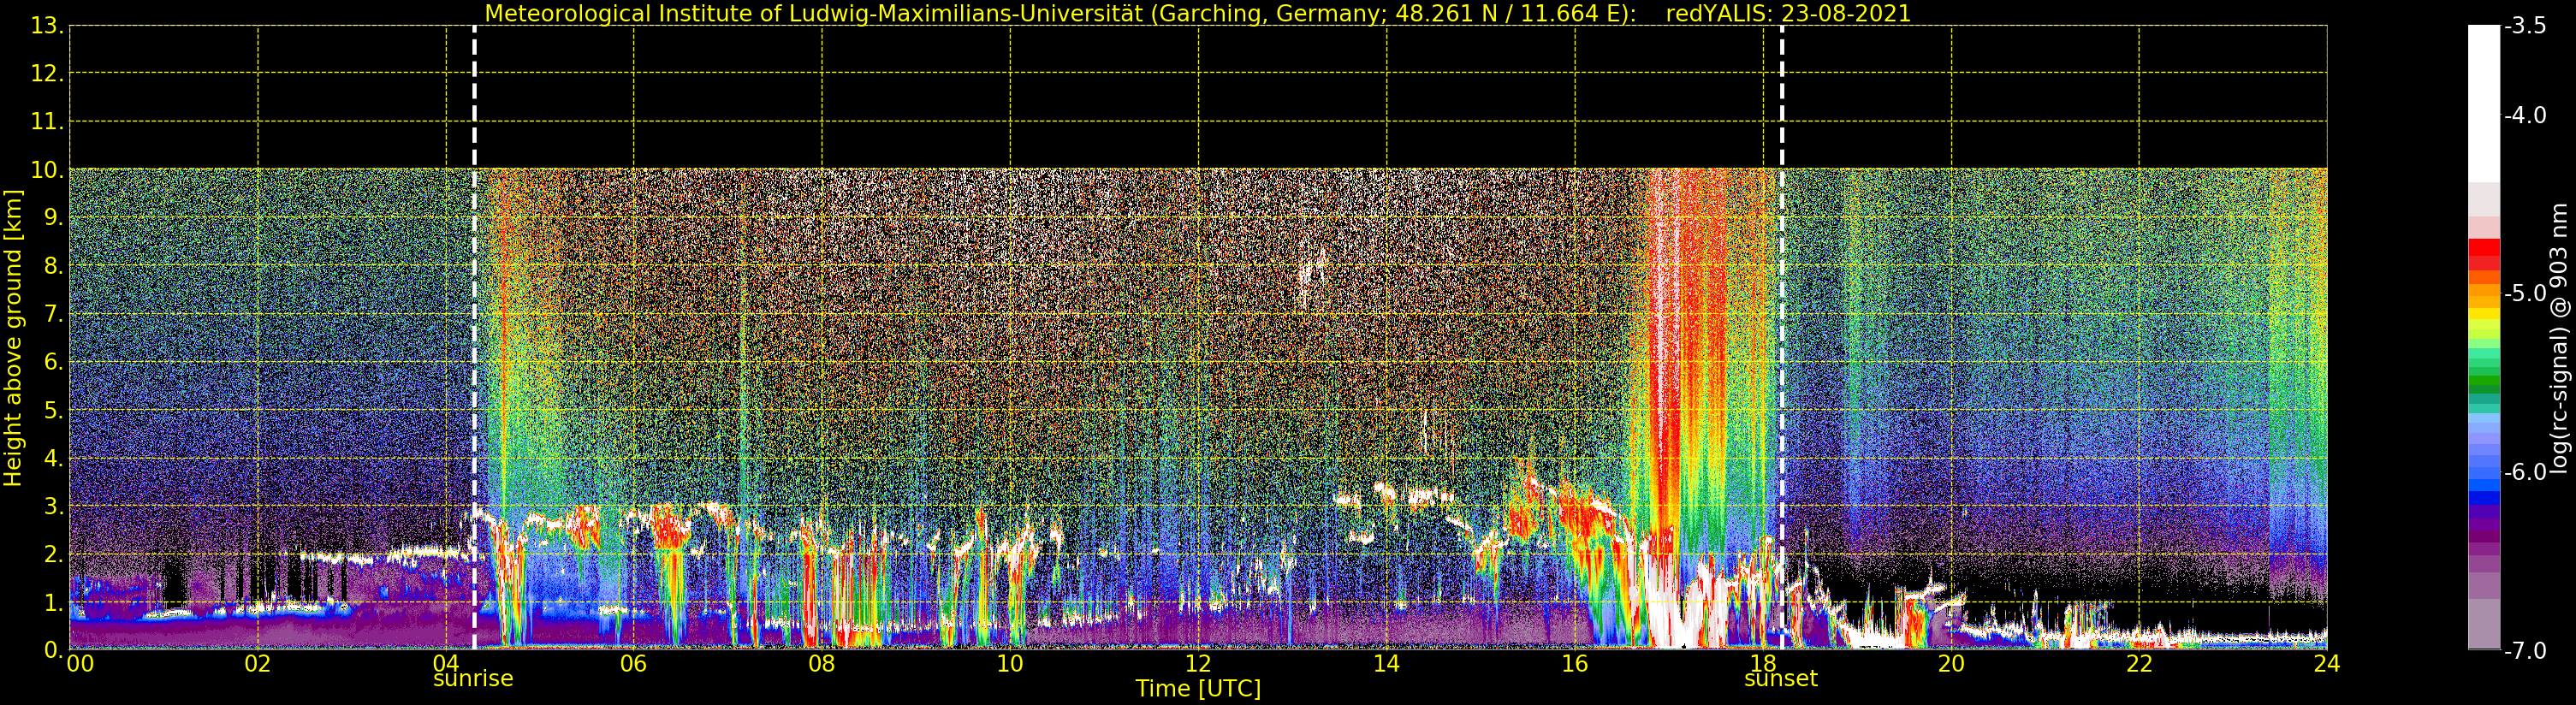Click the colorbar tick label '-4.0'
Viewport: 2576px width, 705px height.
pyautogui.click(x=2525, y=115)
